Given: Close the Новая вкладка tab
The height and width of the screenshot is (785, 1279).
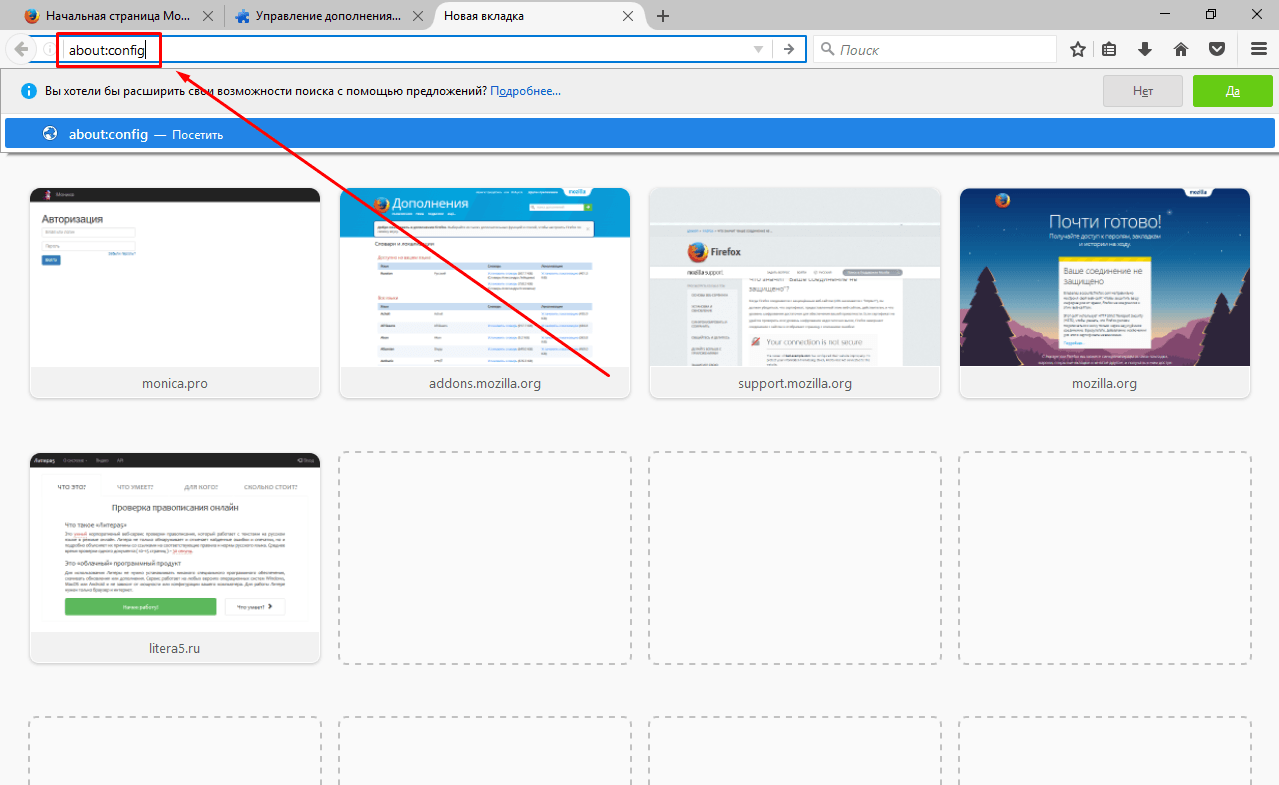Looking at the screenshot, I should tap(628, 16).
